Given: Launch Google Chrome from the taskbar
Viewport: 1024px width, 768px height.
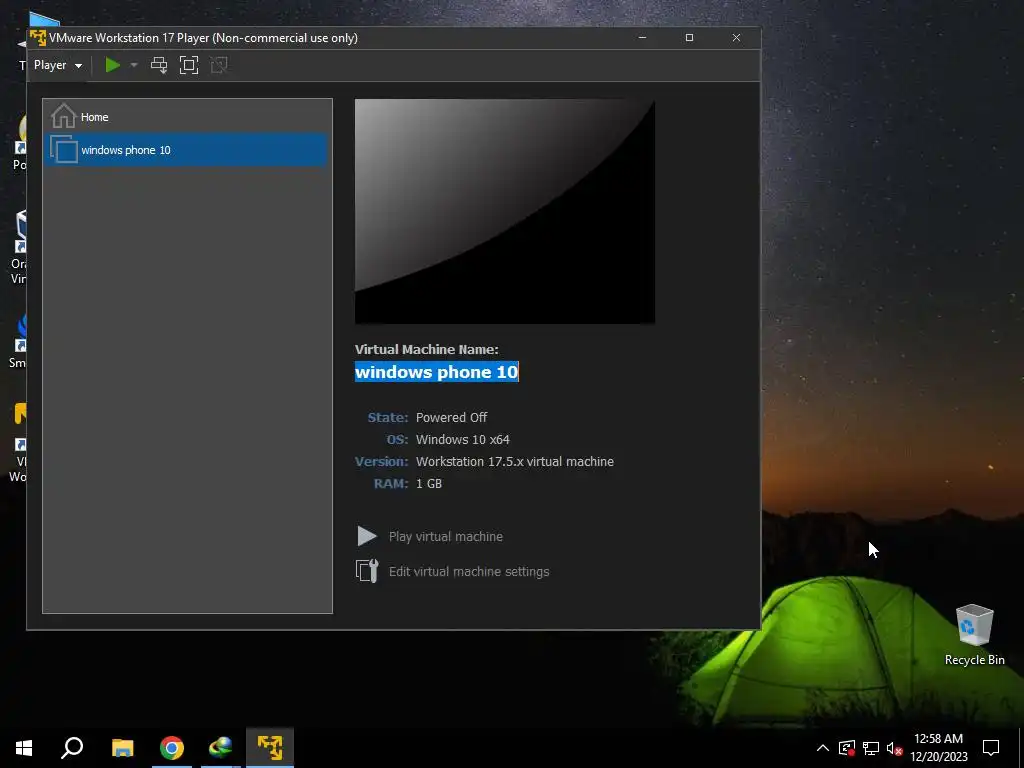Looking at the screenshot, I should (x=172, y=748).
